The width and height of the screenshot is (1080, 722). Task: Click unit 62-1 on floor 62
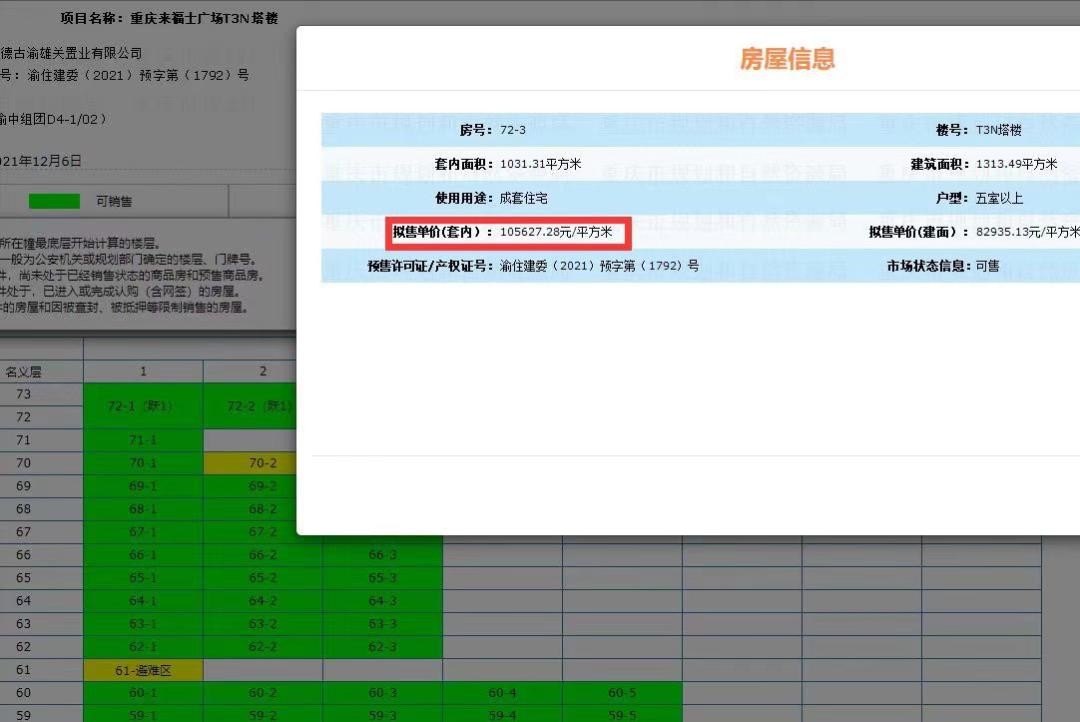pos(143,647)
